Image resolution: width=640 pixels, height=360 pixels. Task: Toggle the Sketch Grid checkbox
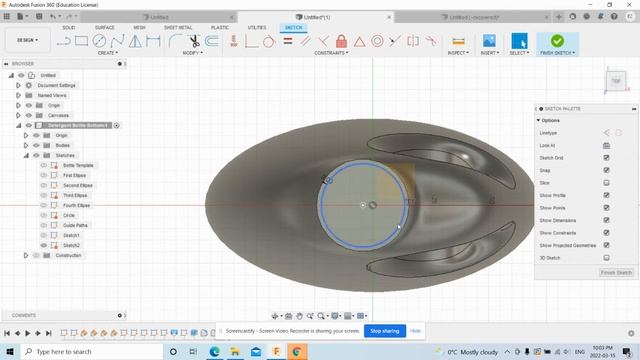(607, 158)
